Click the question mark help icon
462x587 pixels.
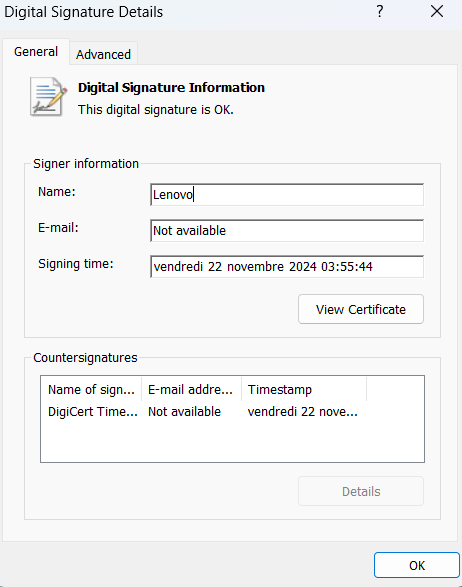click(x=380, y=12)
